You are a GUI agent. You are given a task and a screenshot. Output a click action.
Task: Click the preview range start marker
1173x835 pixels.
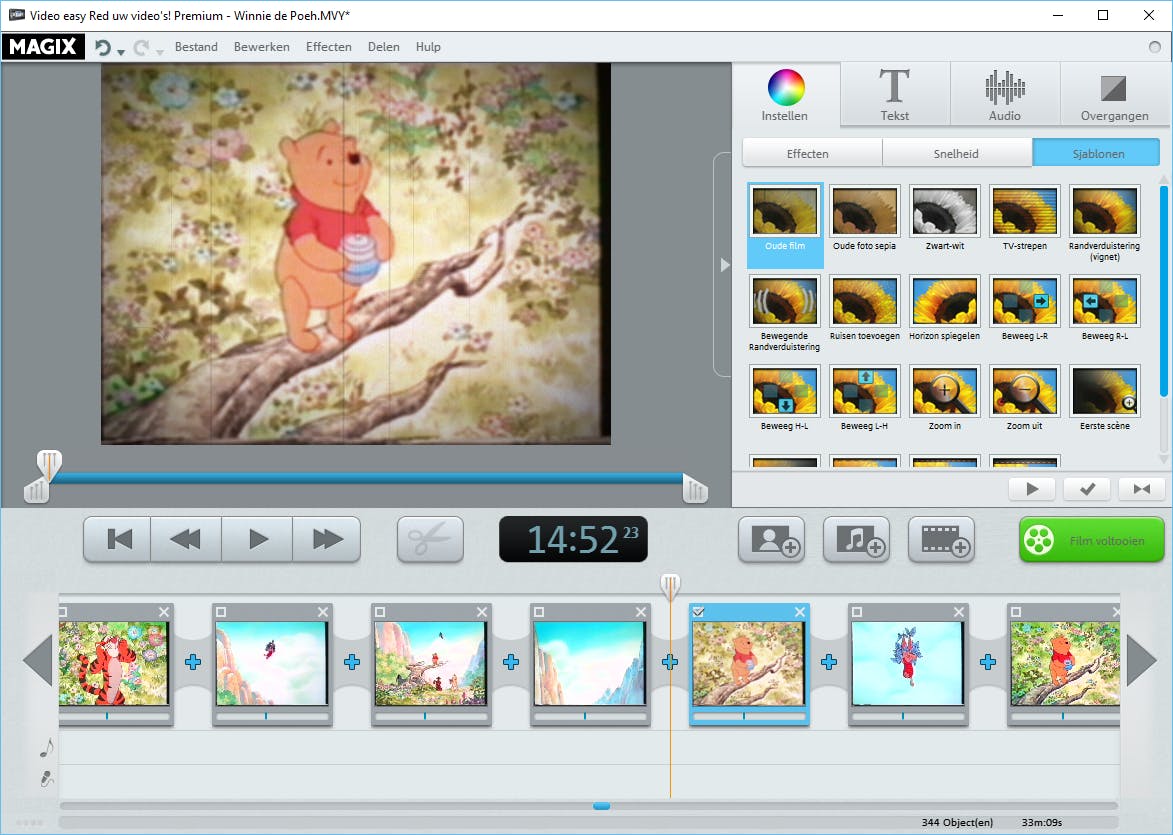36,491
